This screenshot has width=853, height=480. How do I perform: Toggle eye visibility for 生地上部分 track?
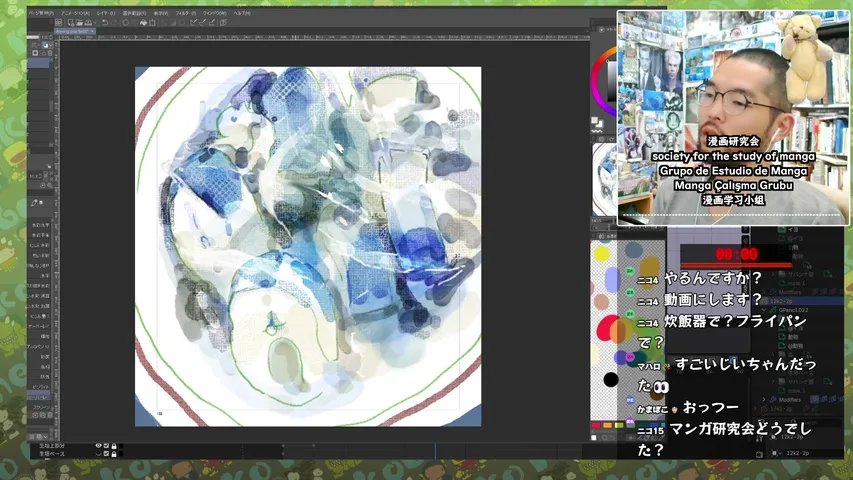click(x=98, y=446)
